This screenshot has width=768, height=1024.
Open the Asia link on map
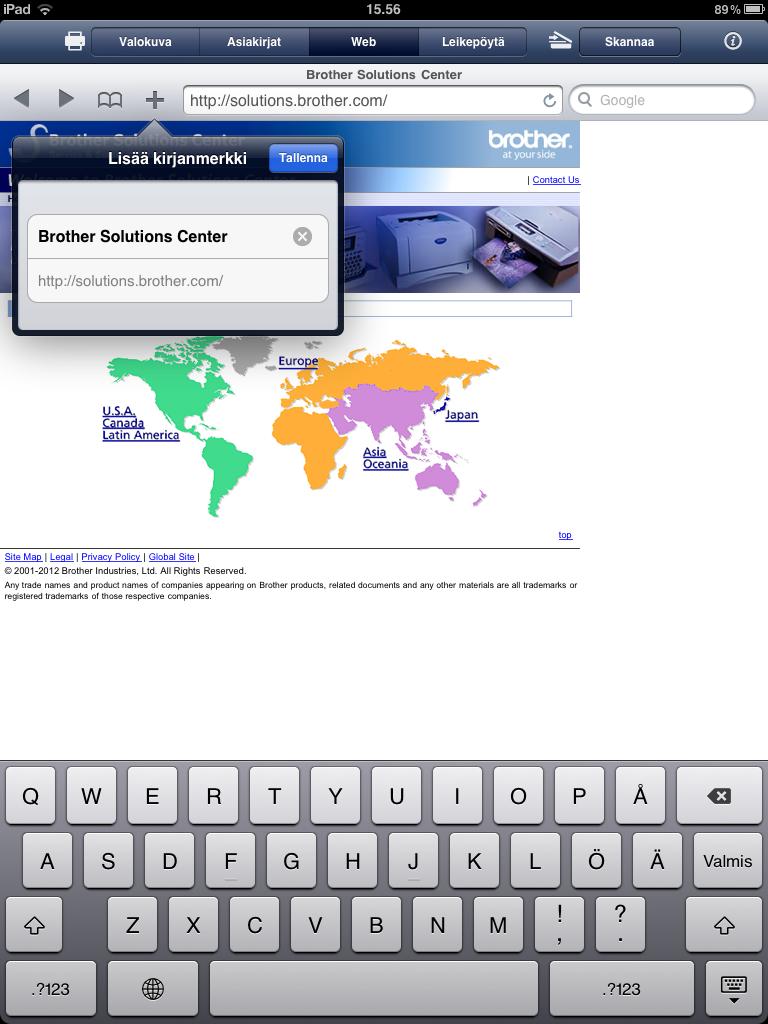(375, 452)
